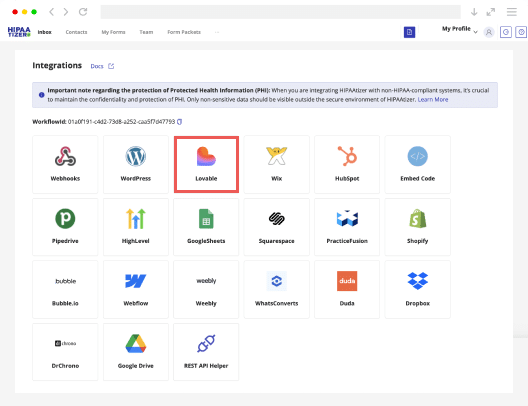Open the user avatar icon
This screenshot has width=528, height=406.
pyautogui.click(x=489, y=32)
